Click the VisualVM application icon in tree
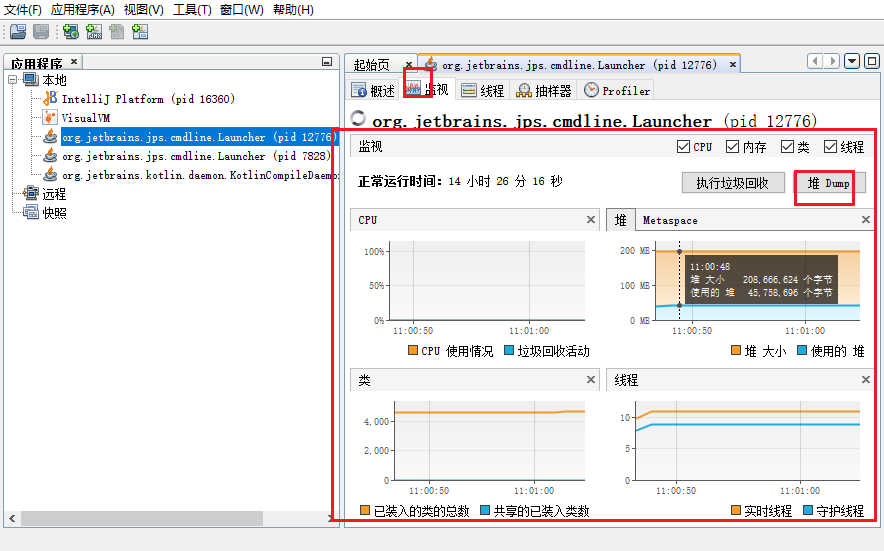Screen dimensions: 884x551 click(x=50, y=117)
